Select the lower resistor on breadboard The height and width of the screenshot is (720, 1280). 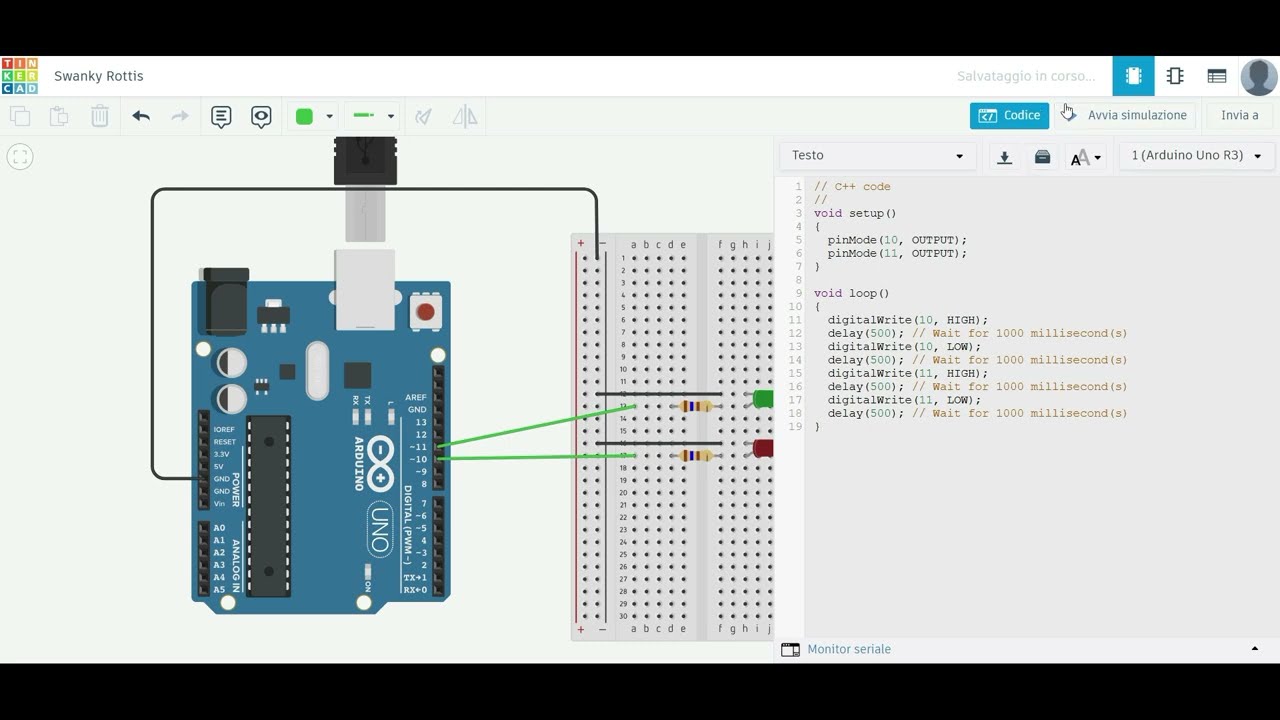tap(696, 455)
